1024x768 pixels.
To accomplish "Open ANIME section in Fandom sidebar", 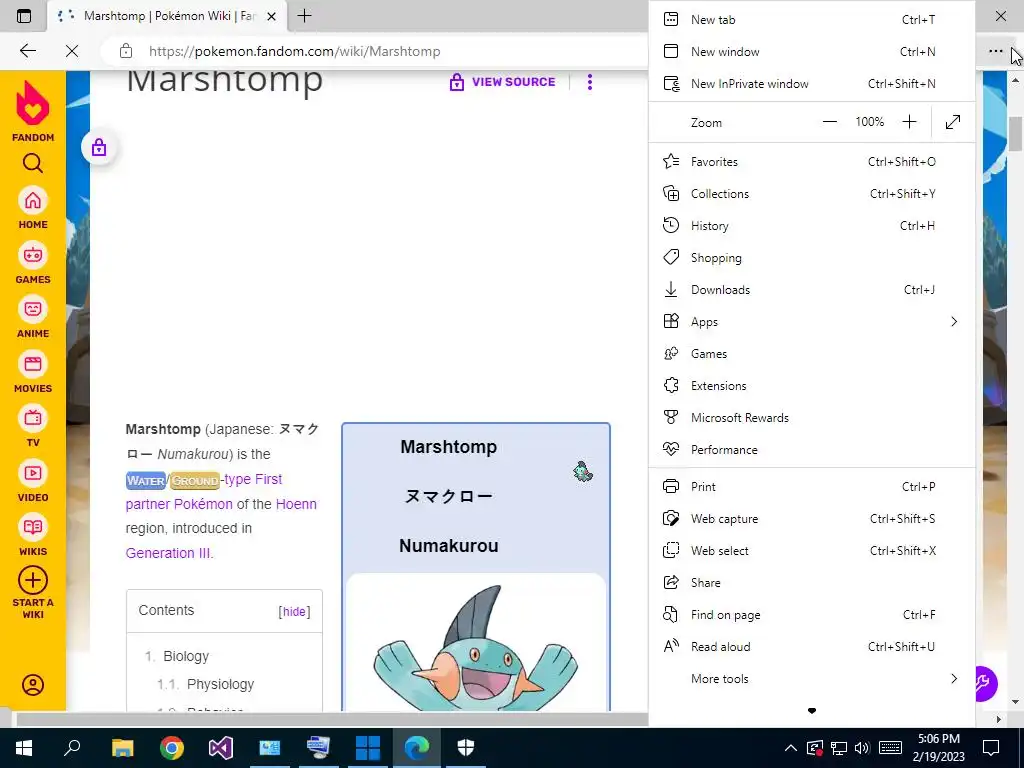I will point(33,317).
